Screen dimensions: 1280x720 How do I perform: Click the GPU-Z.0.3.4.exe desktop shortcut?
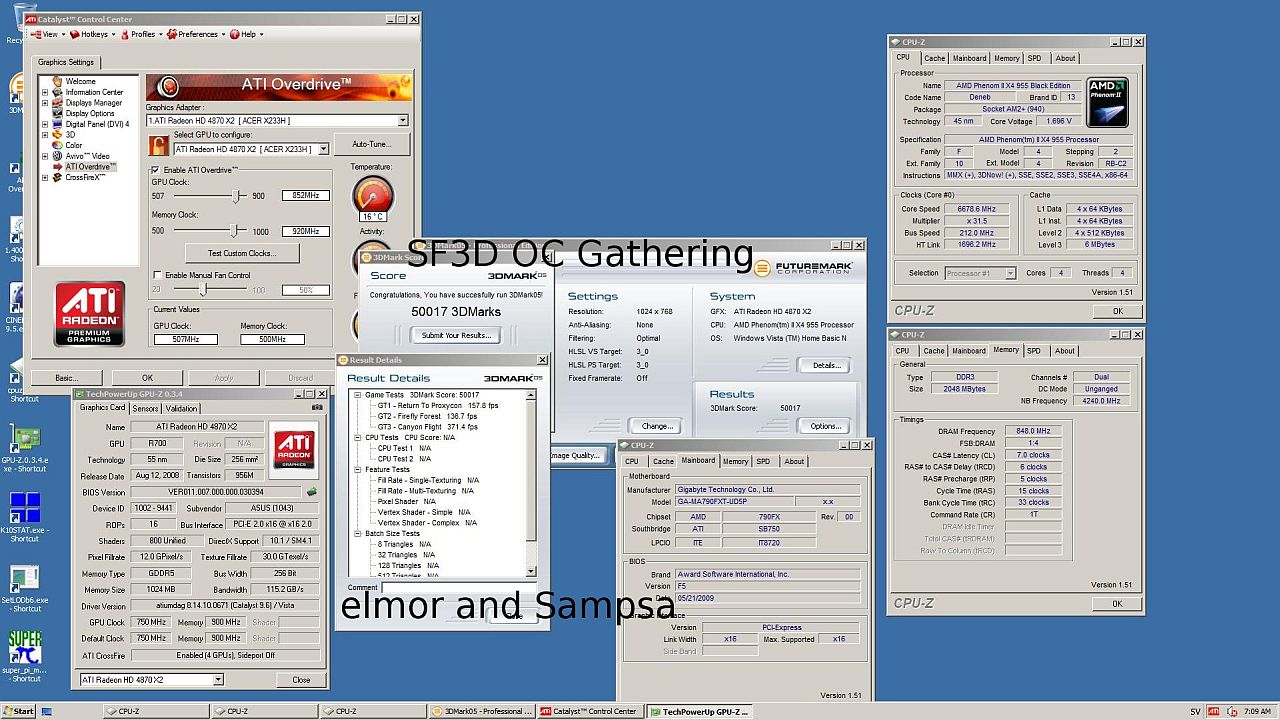pos(26,449)
